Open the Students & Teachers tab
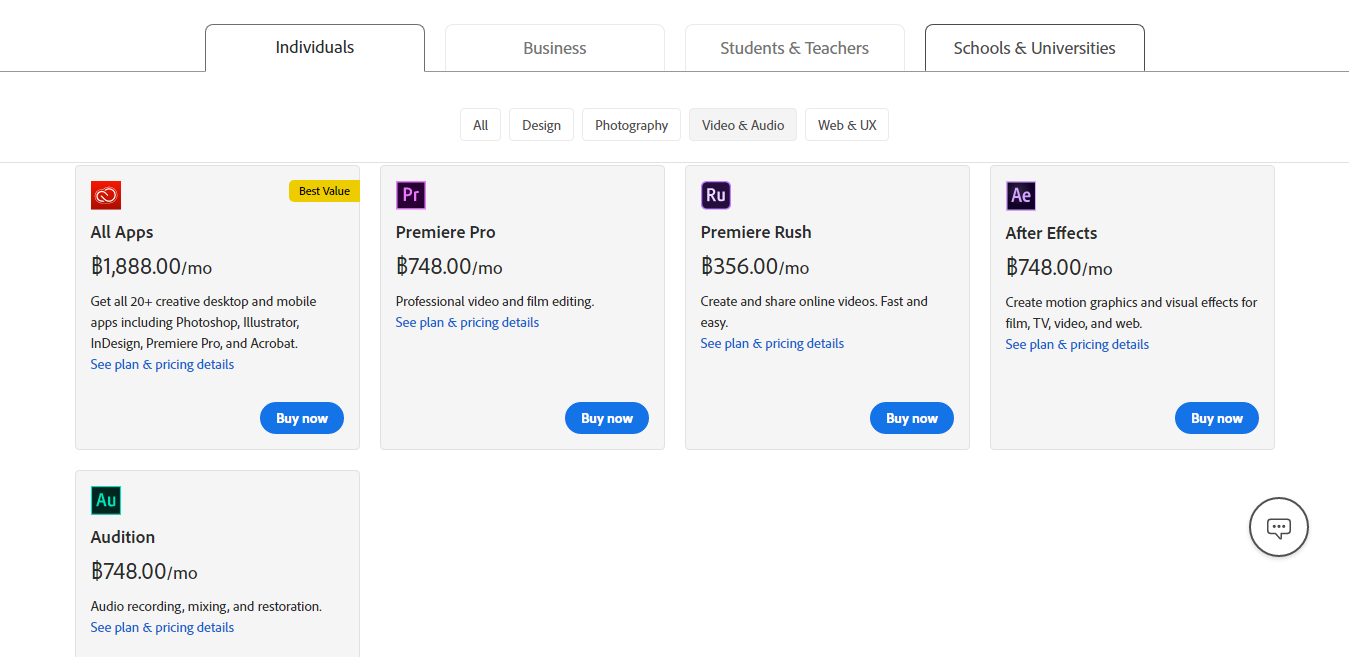This screenshot has height=657, width=1349. 795,48
